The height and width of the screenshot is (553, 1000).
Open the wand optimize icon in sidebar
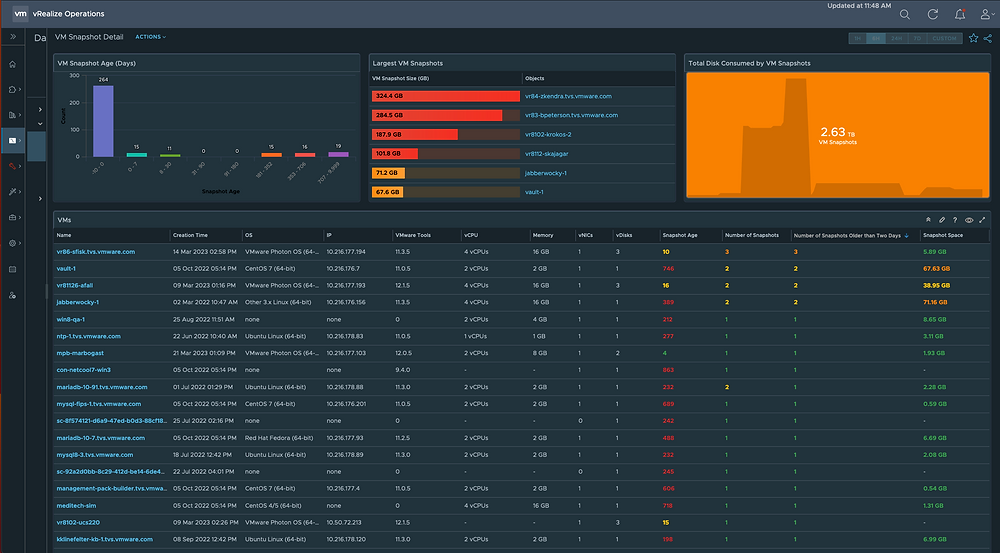(x=12, y=191)
